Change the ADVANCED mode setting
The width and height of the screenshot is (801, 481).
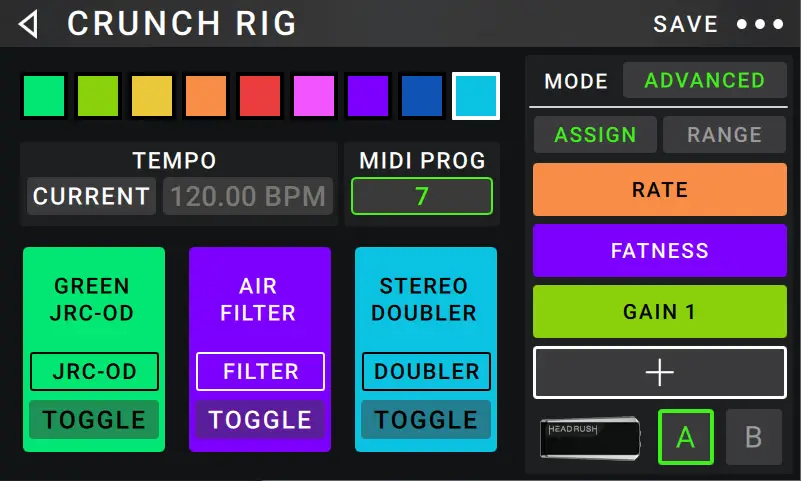(x=704, y=80)
